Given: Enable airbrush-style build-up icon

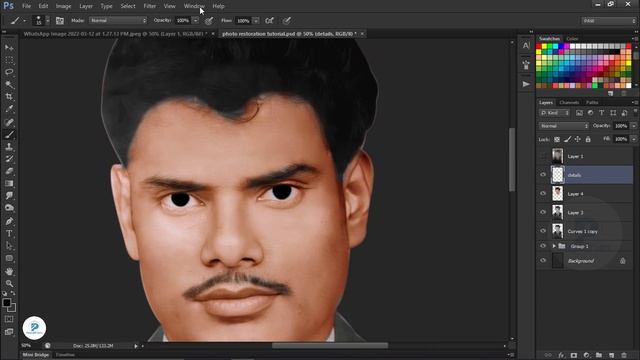Looking at the screenshot, I should (269, 20).
